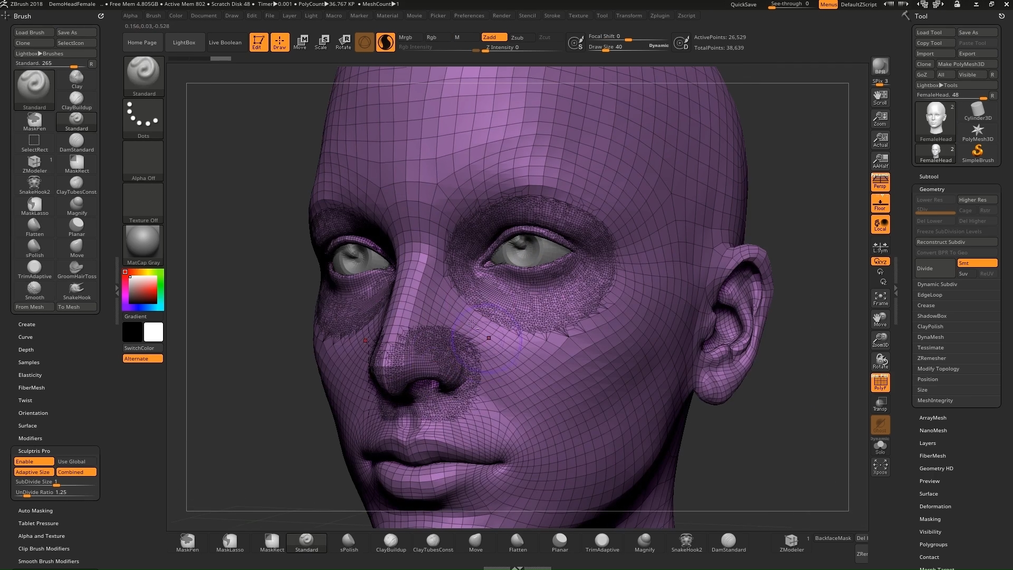Open the Stroke menu

point(552,16)
